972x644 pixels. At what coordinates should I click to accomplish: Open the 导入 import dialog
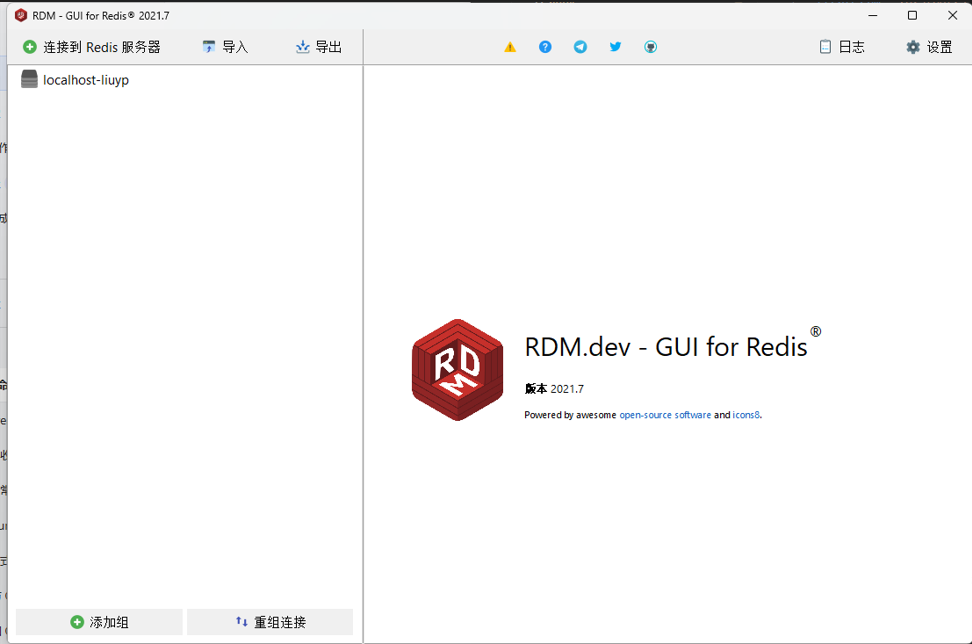pos(225,46)
